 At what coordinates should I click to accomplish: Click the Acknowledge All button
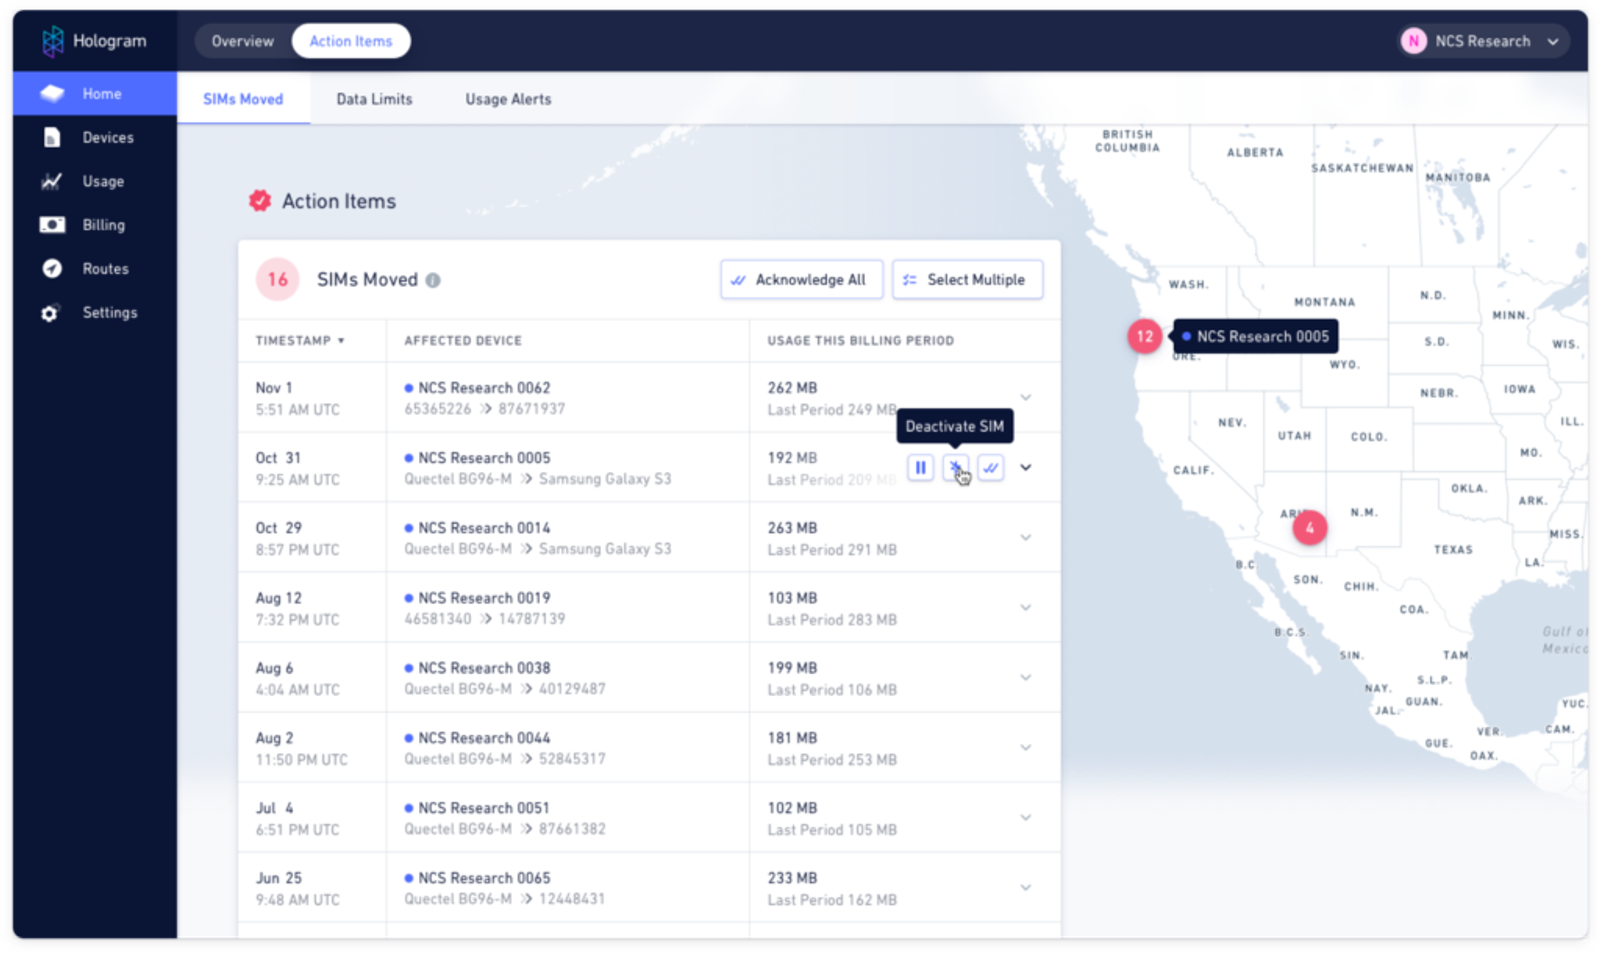[802, 280]
